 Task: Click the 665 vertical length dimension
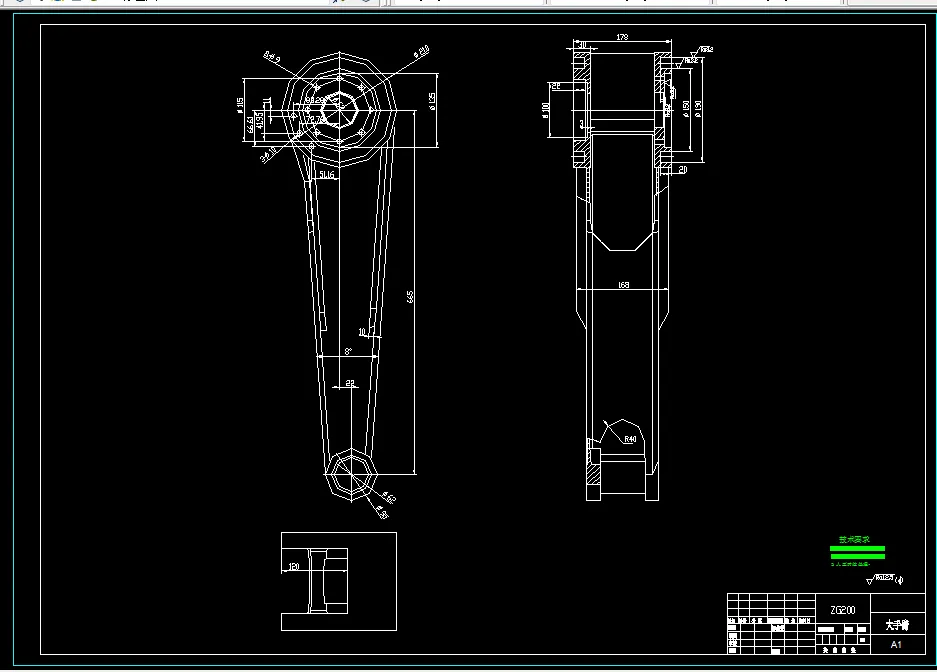click(x=410, y=297)
